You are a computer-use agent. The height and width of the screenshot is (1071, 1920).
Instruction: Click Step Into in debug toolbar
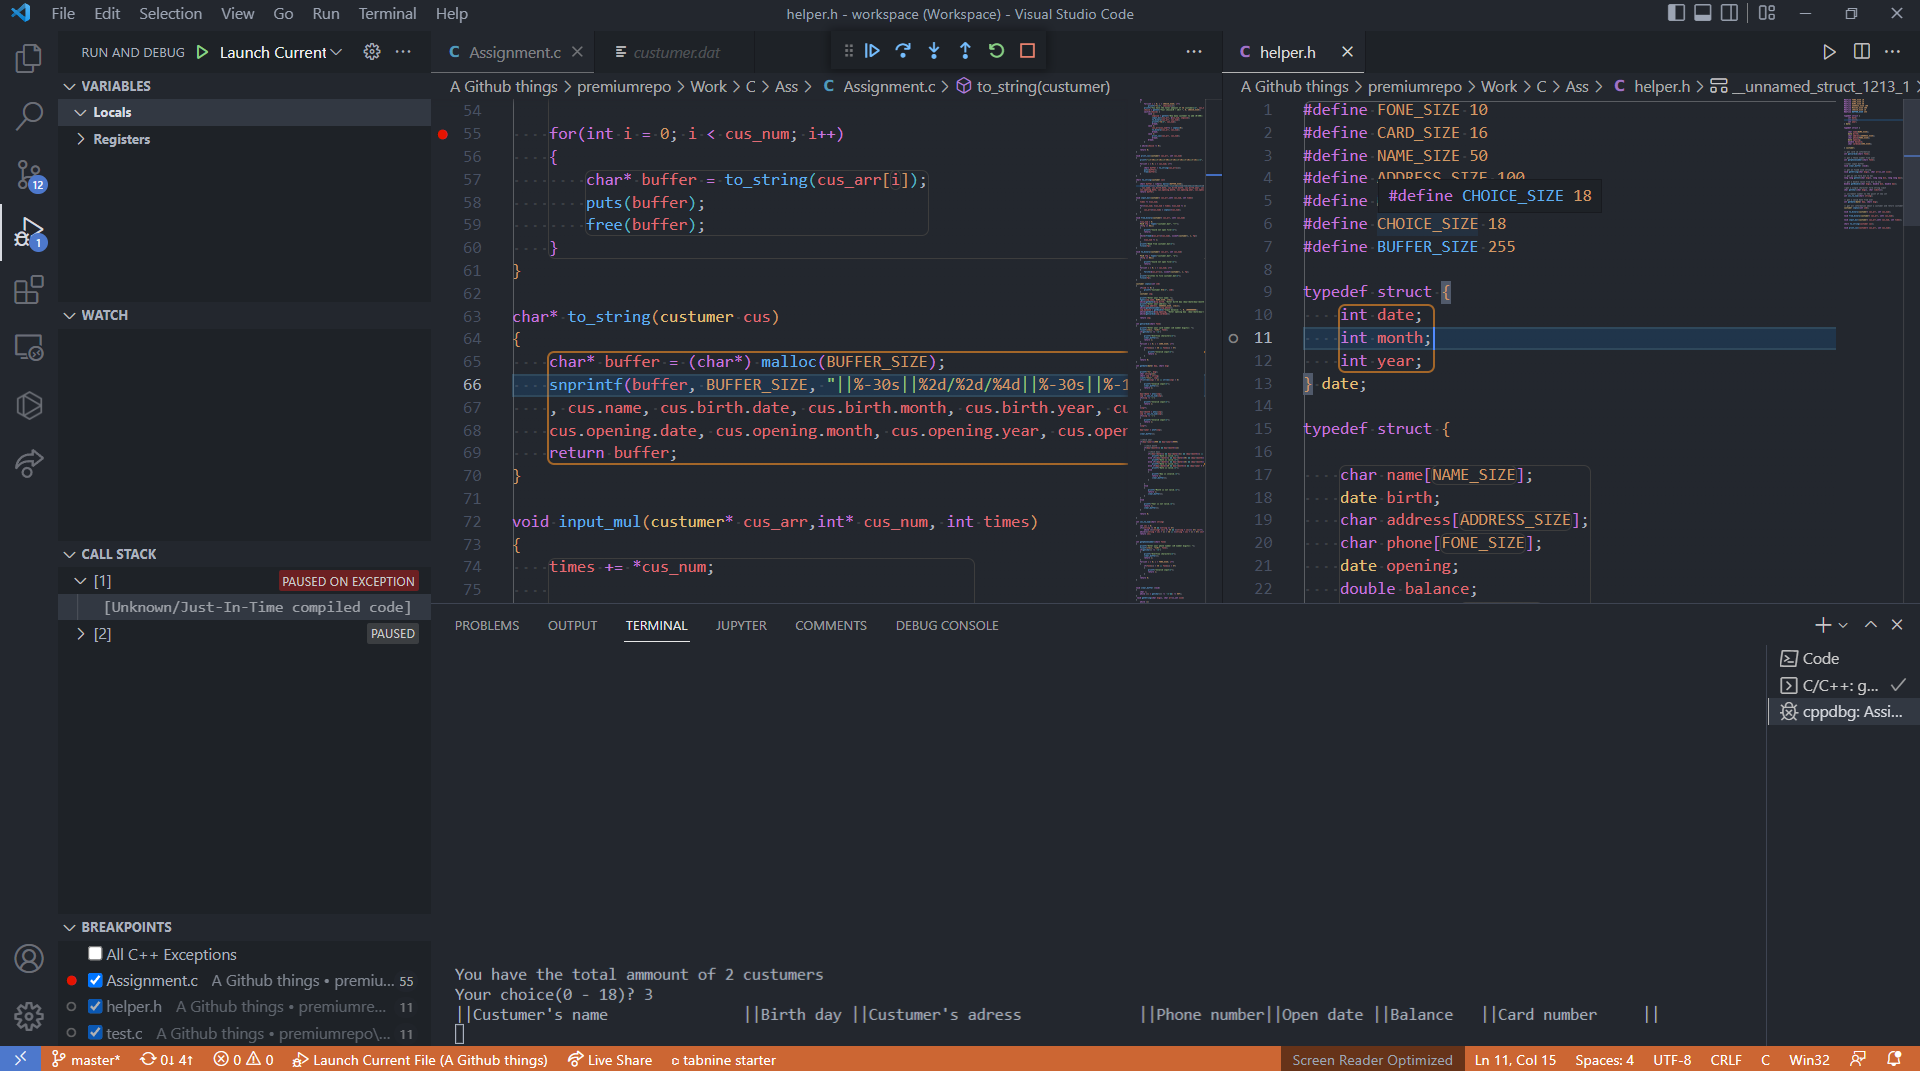[934, 51]
